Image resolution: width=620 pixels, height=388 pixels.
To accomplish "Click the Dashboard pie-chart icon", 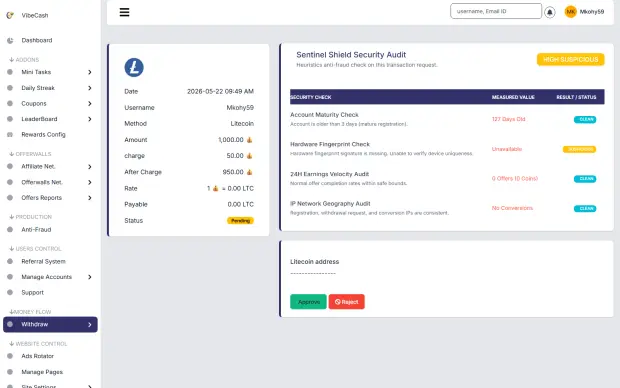I will (x=10, y=40).
